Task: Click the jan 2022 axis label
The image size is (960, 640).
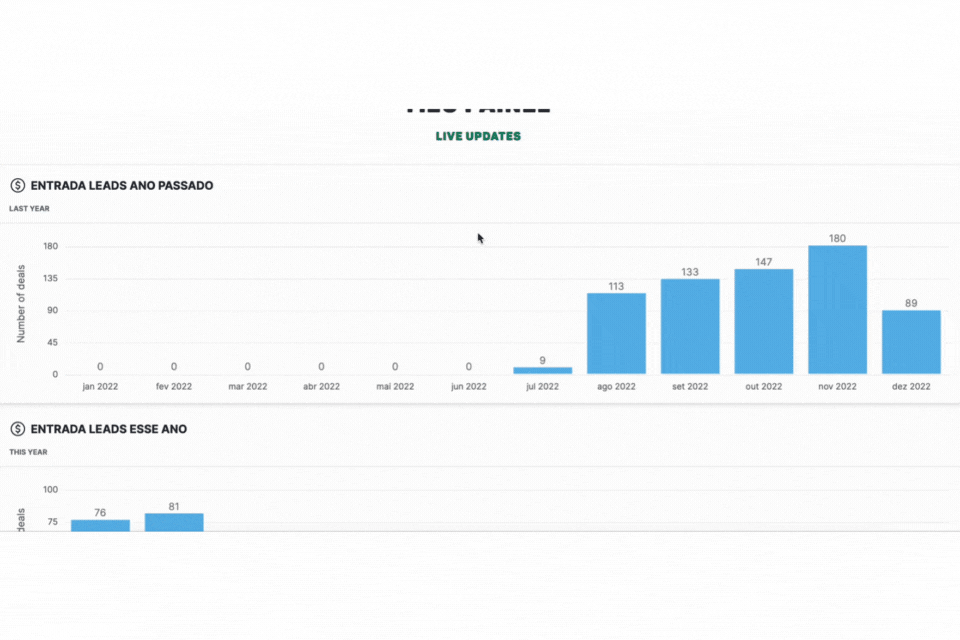Action: point(100,386)
